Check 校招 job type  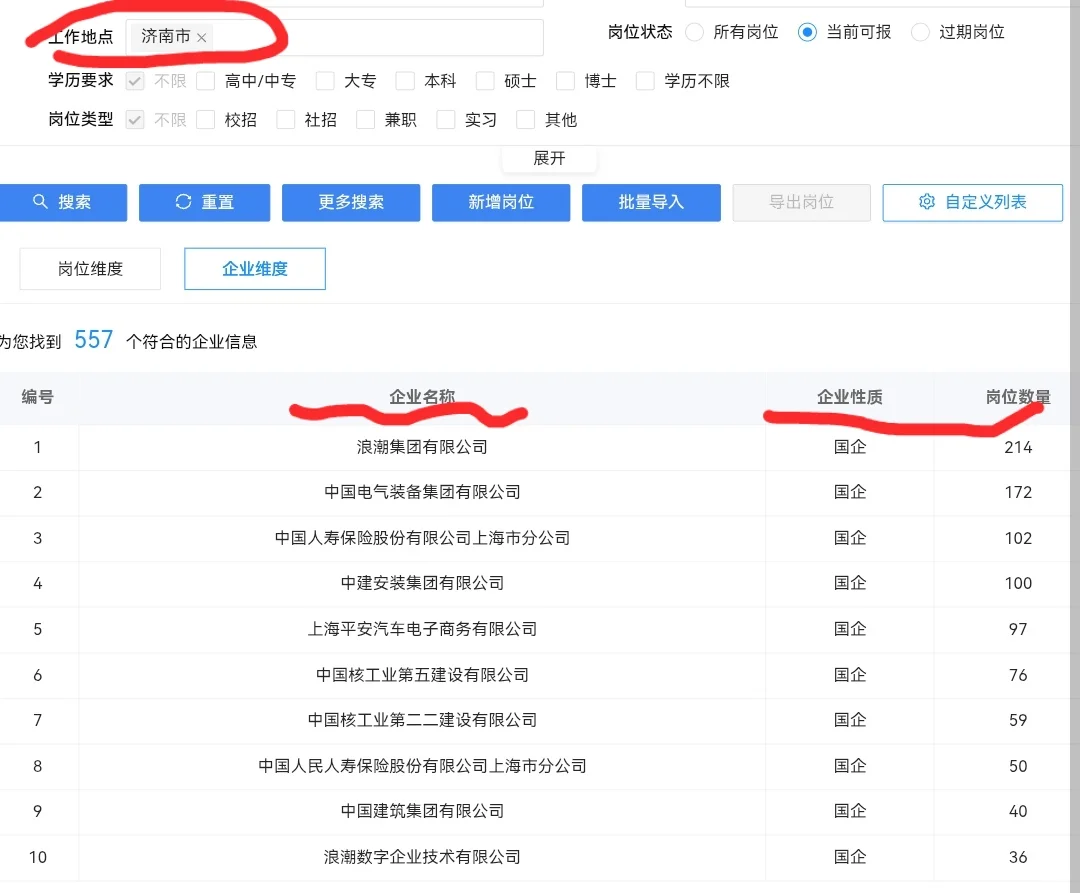tap(205, 120)
